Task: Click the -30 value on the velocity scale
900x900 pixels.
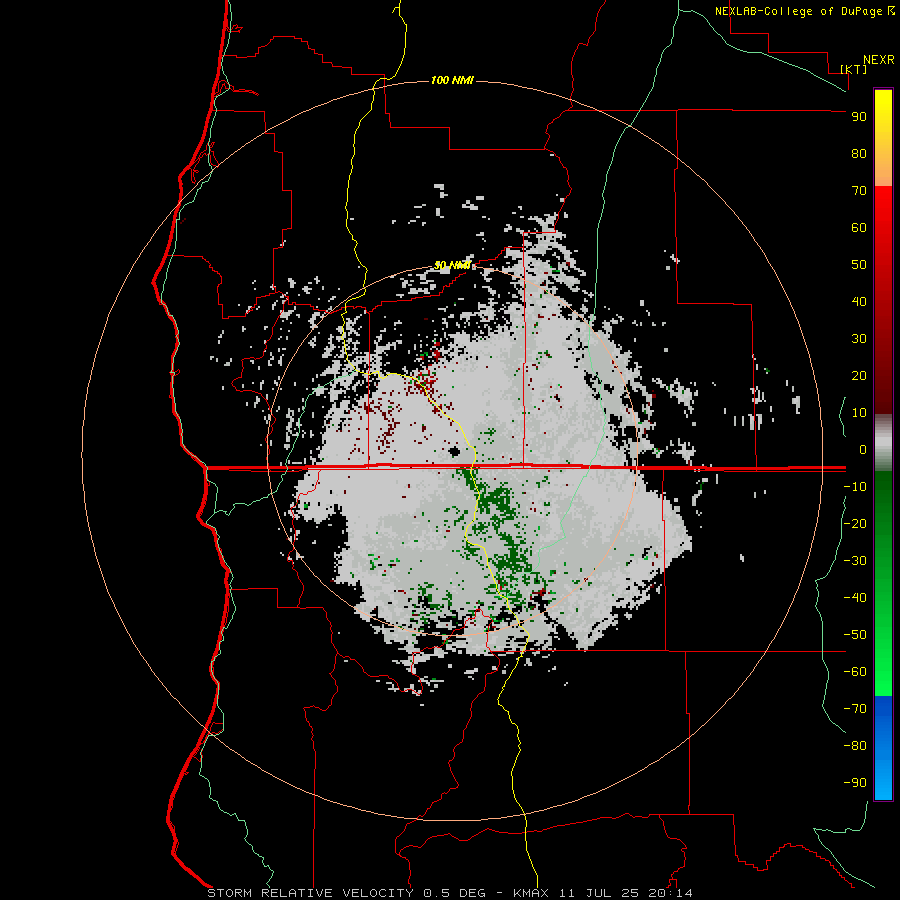Action: click(855, 561)
